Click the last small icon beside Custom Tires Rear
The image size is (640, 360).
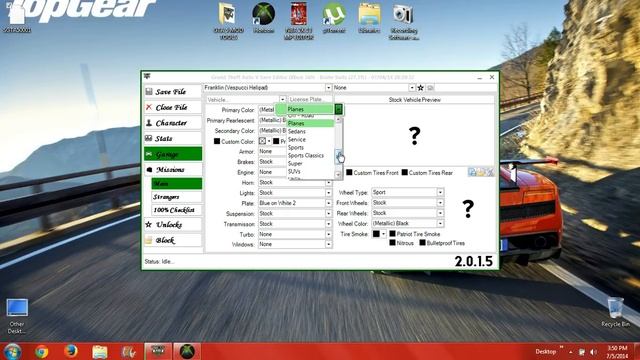tap(490, 172)
